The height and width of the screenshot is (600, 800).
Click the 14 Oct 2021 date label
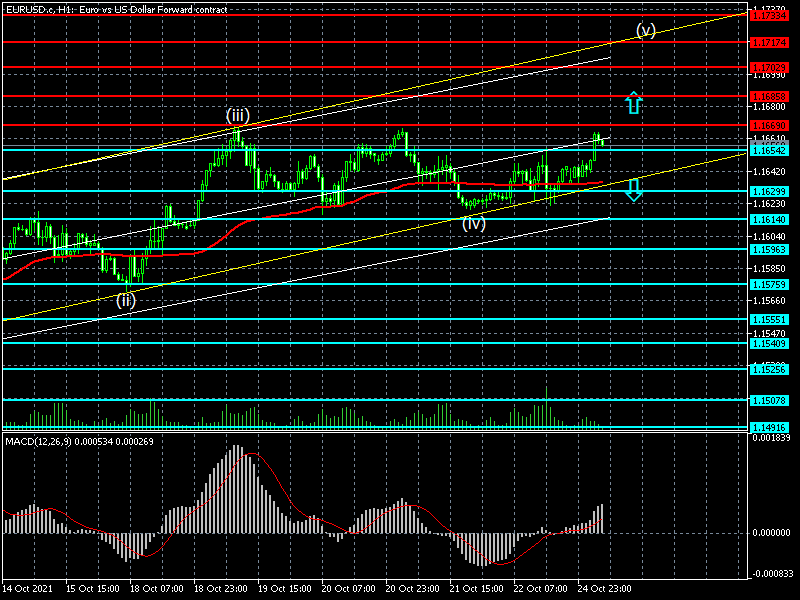coord(29,589)
